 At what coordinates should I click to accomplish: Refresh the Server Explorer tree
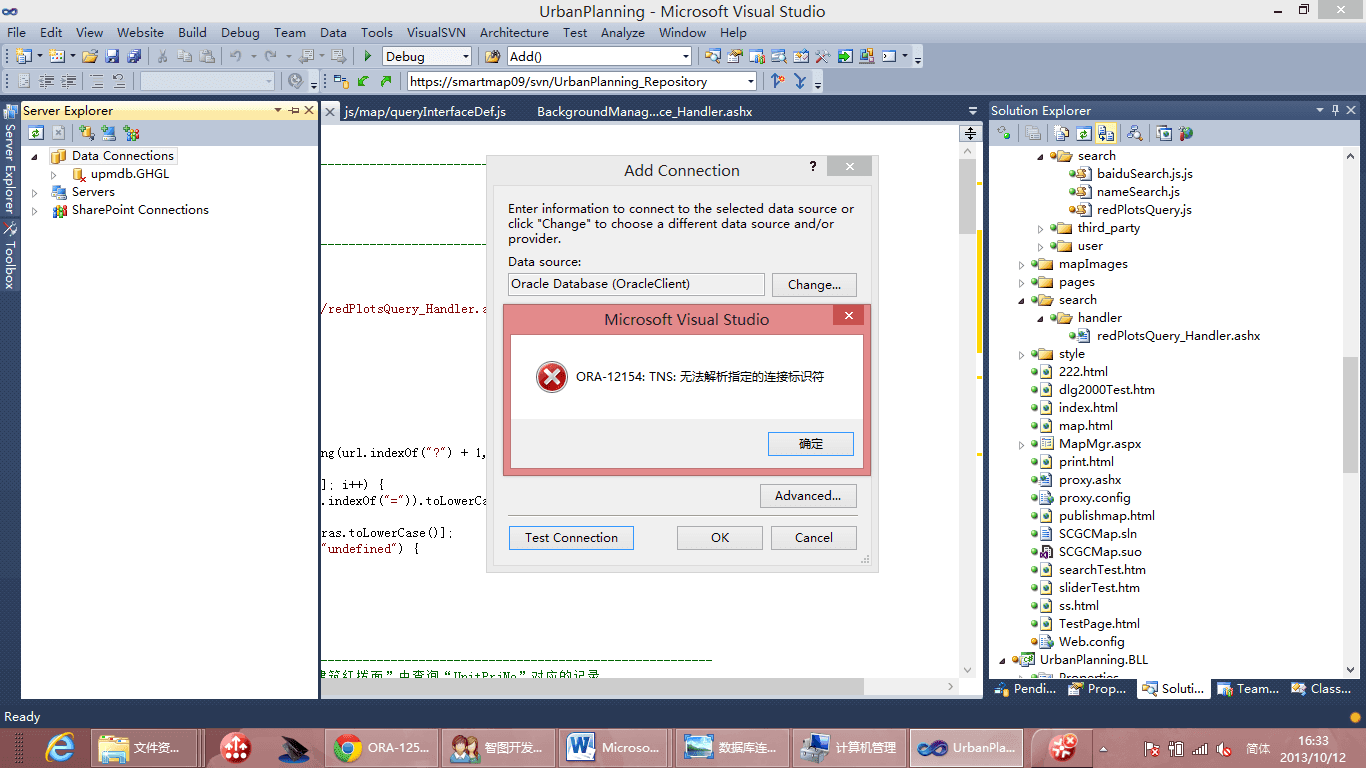(x=35, y=133)
